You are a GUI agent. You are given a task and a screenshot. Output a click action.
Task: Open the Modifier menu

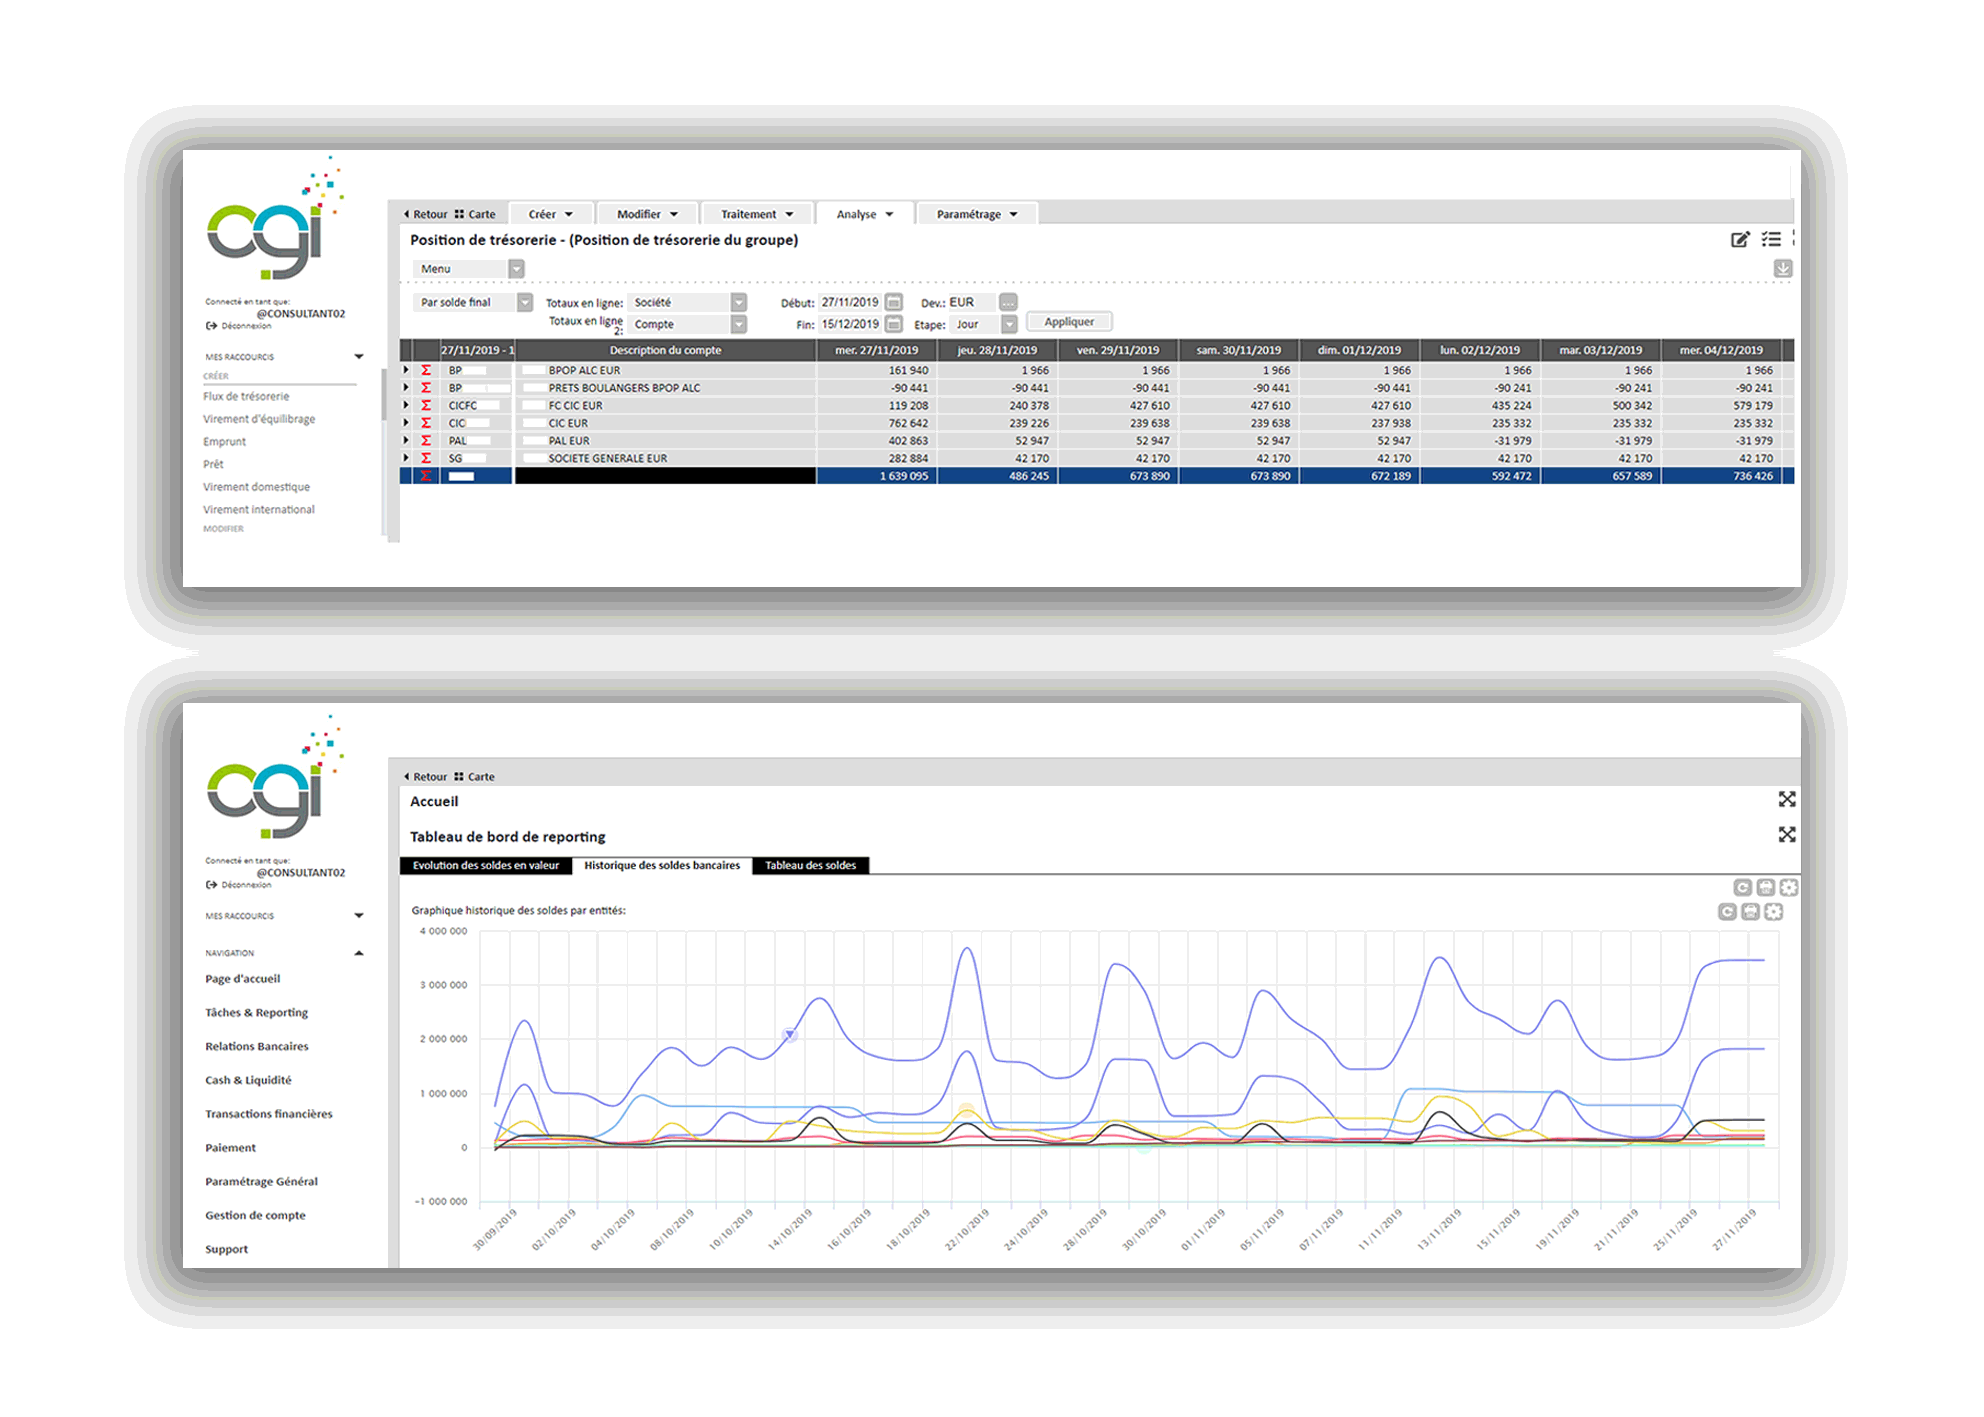point(647,214)
